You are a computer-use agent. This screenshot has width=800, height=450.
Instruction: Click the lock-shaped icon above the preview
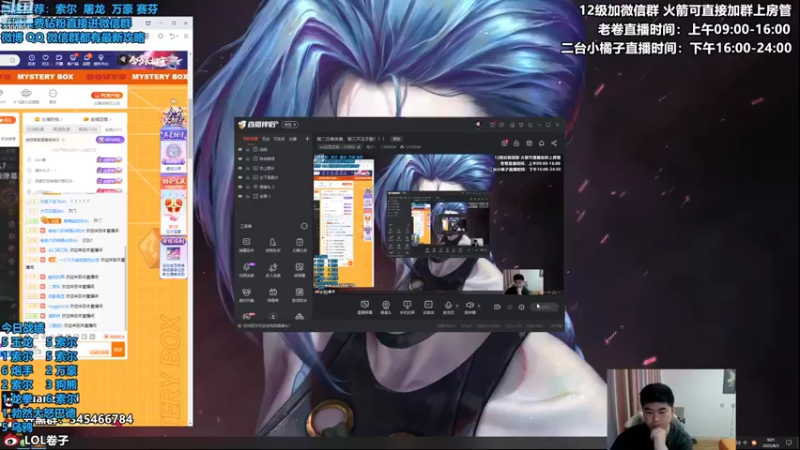click(x=516, y=143)
